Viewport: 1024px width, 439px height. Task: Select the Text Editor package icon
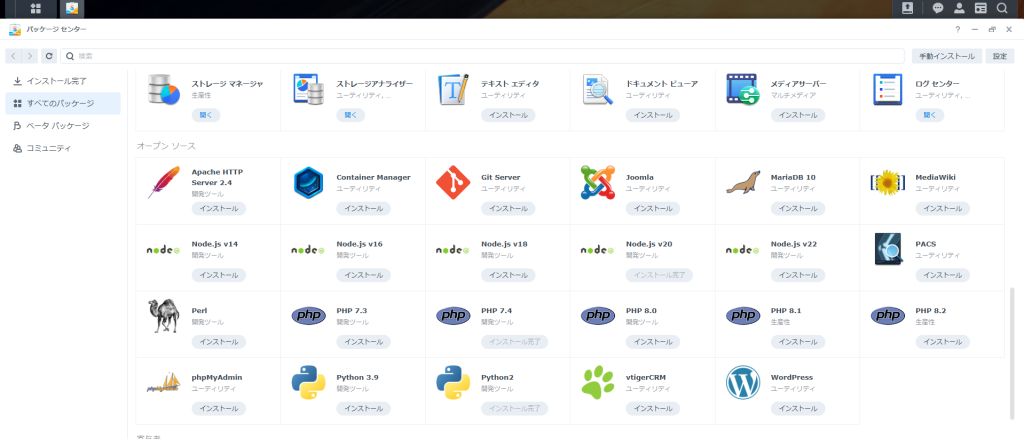[453, 89]
